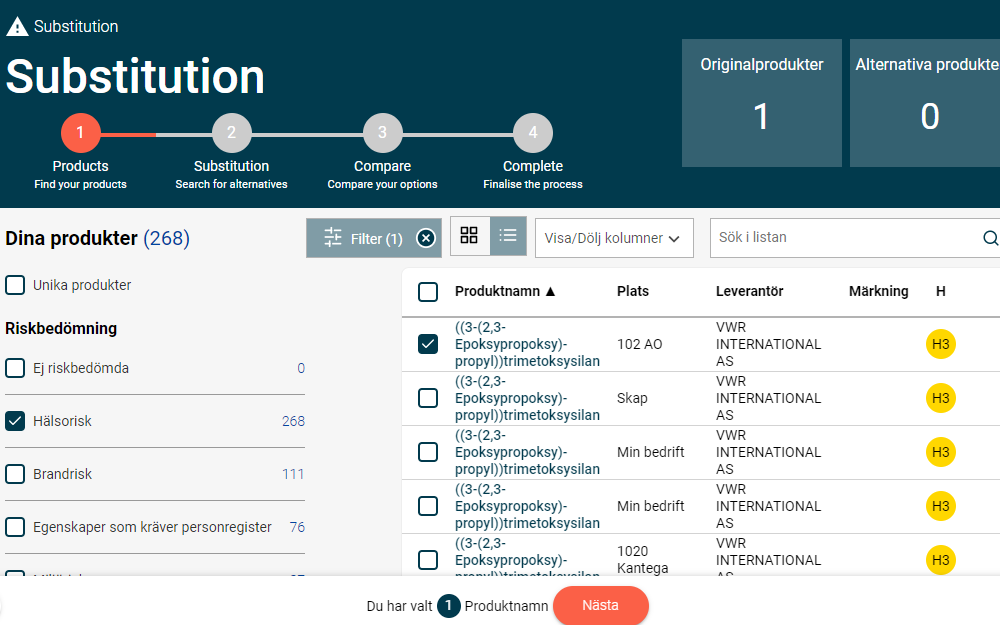The height and width of the screenshot is (625, 1000).
Task: Enable the Brandrisk filter
Action: coord(15,474)
